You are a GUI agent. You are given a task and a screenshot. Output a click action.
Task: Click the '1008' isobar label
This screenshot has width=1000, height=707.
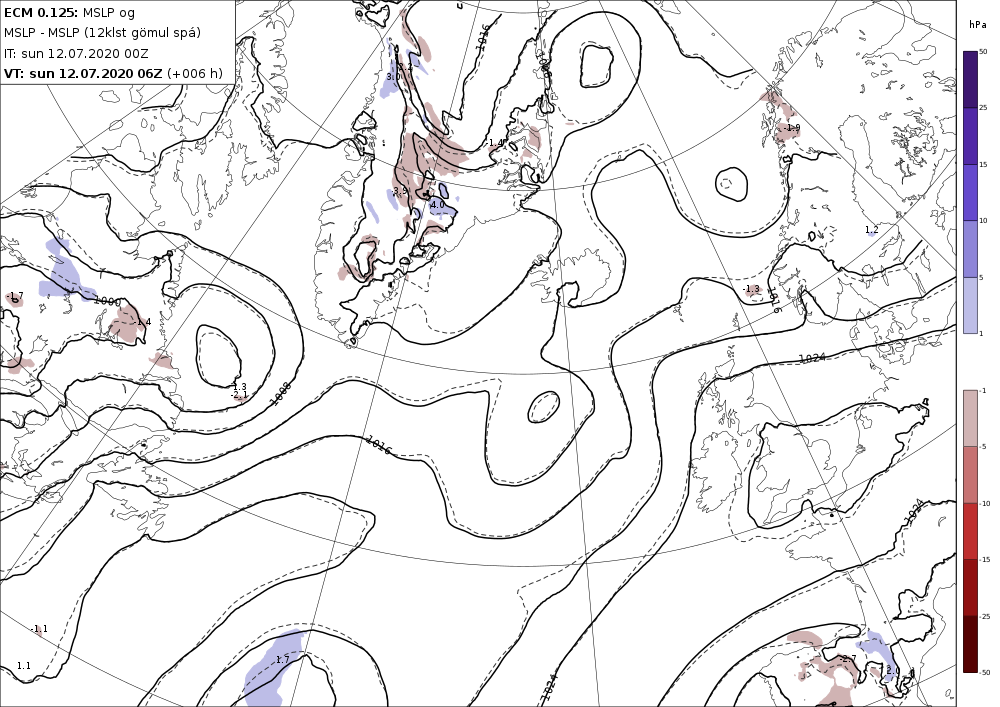pyautogui.click(x=279, y=393)
